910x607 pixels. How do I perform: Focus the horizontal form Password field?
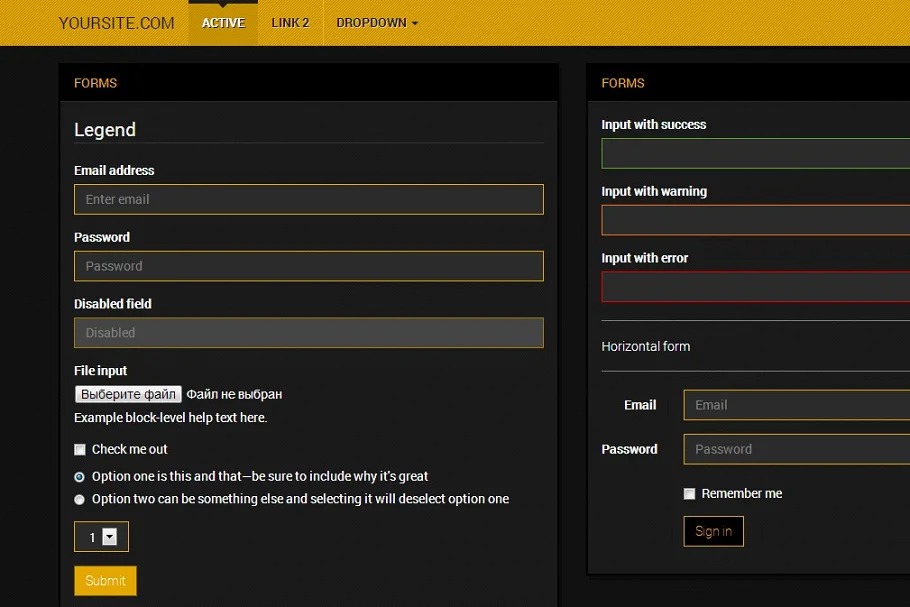(x=795, y=449)
